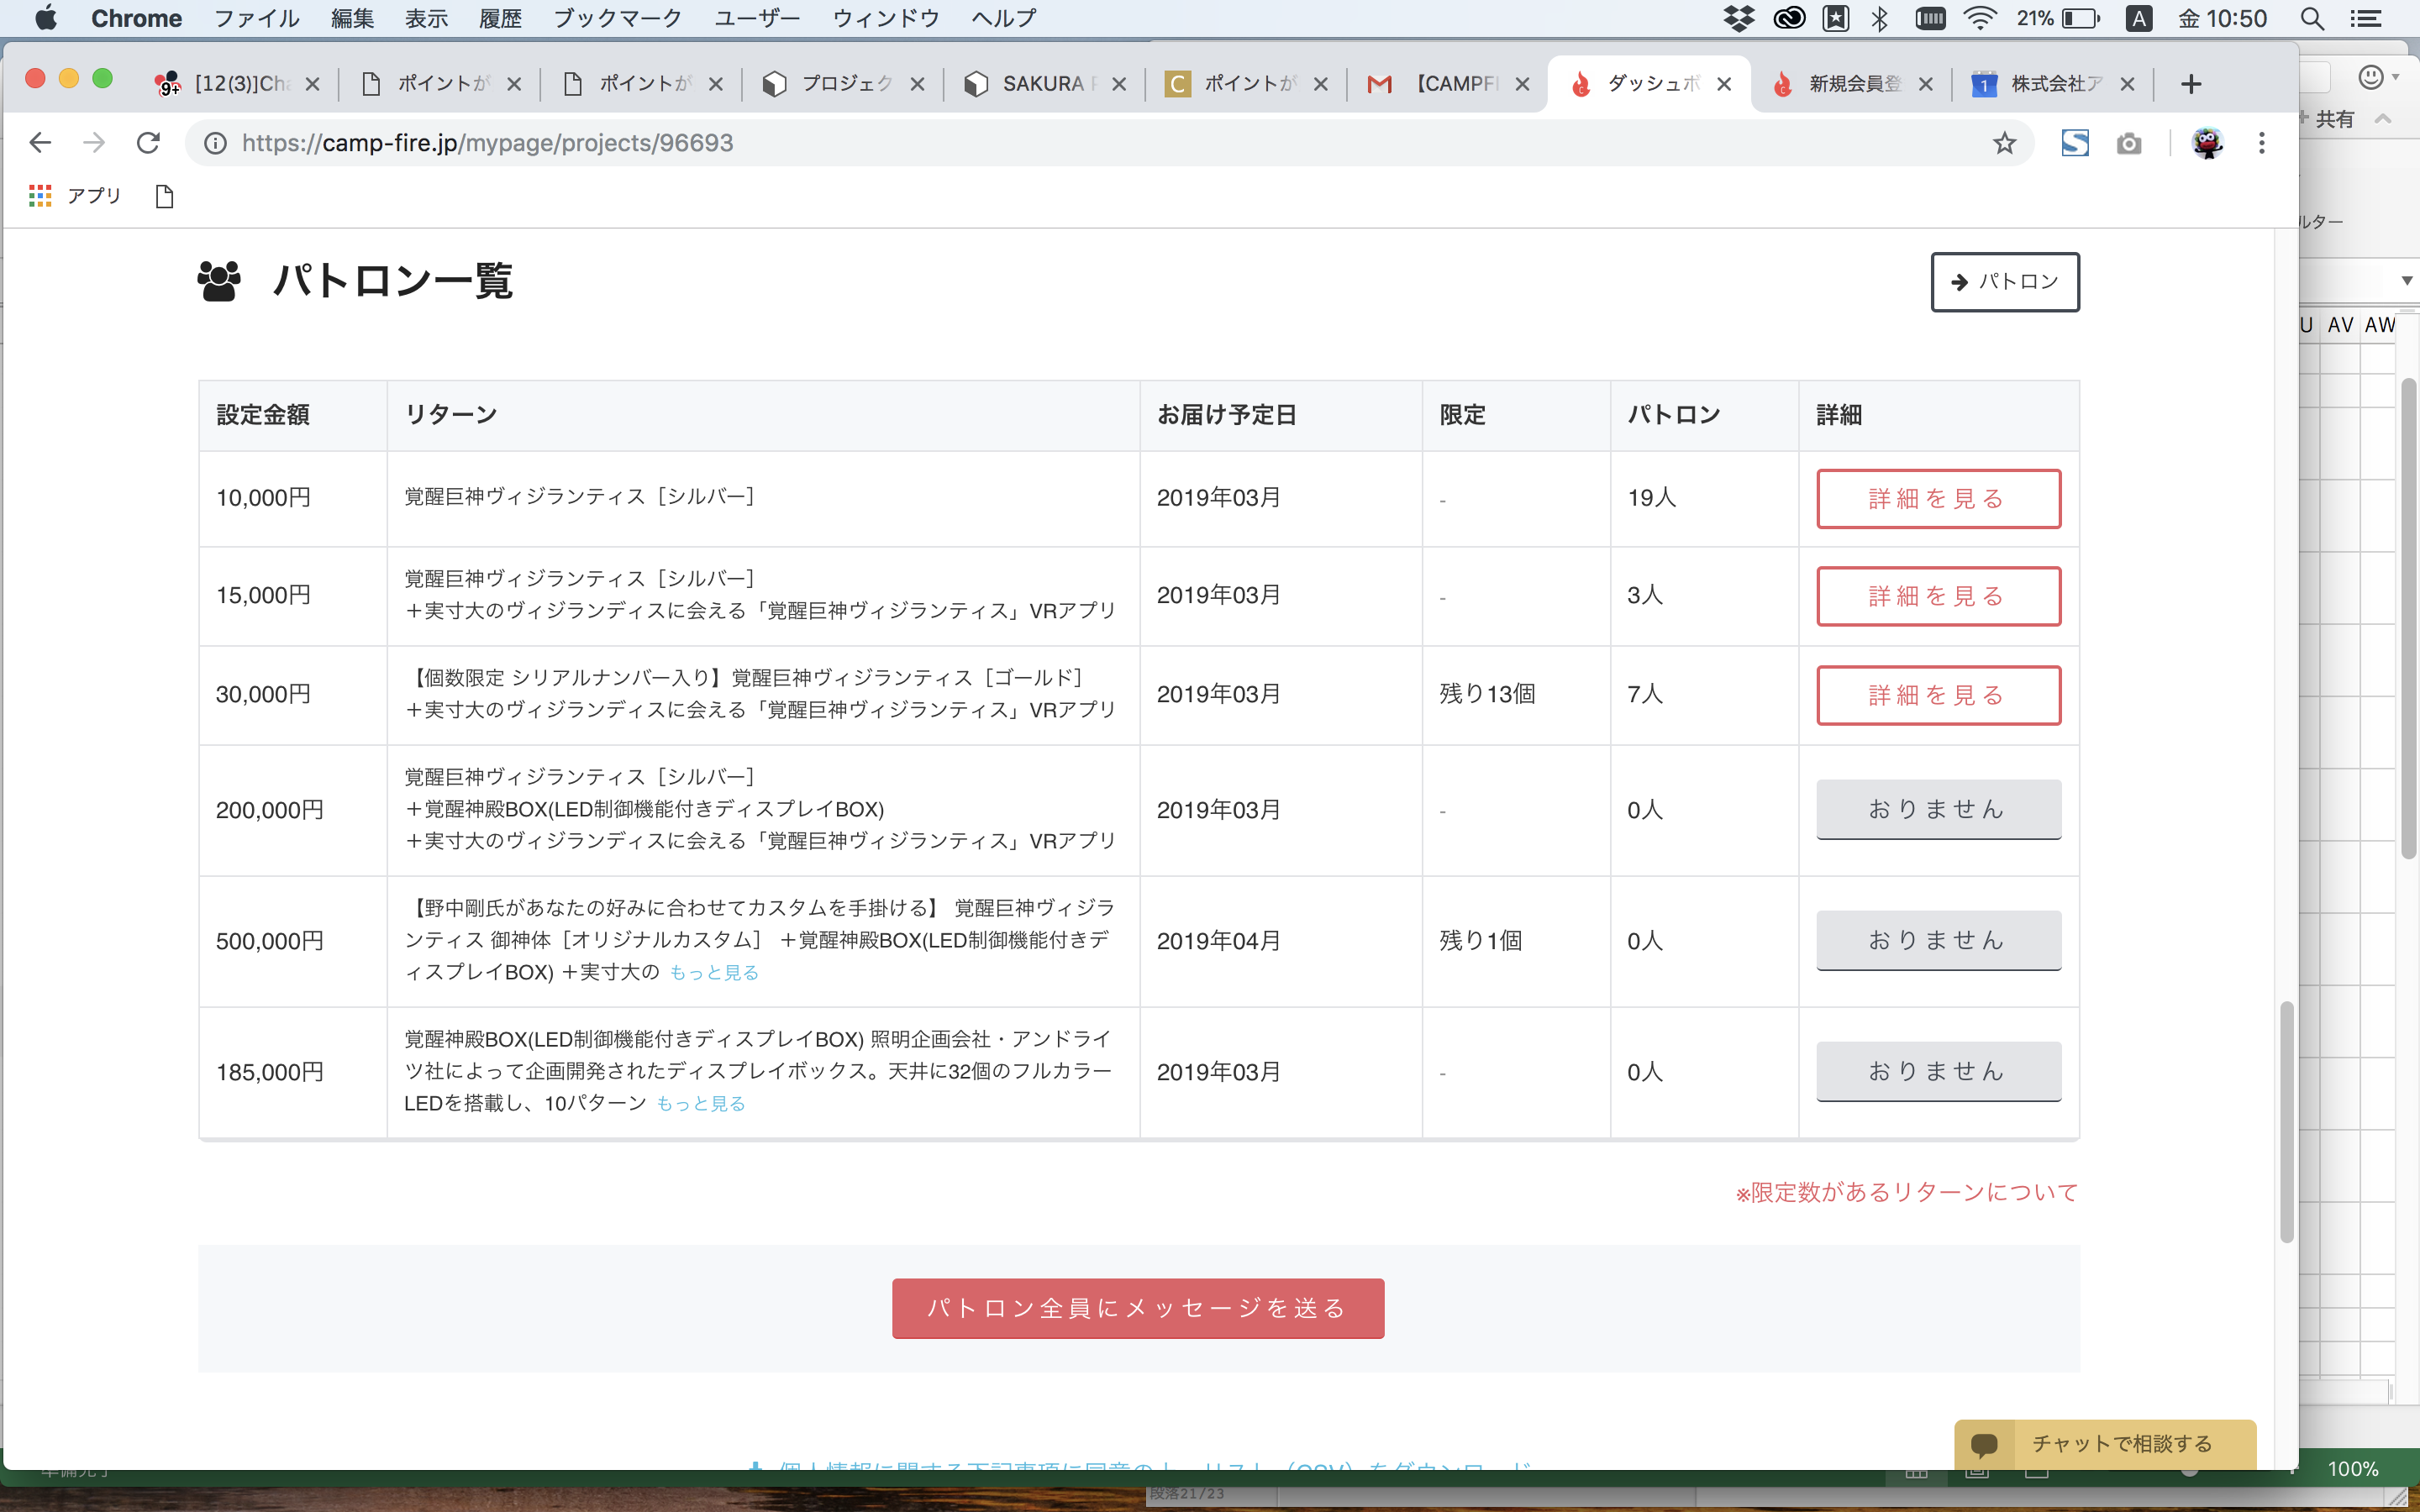Open the 限定数があるリターンについて link
Viewport: 2420px width, 1512px height.
[x=1906, y=1192]
